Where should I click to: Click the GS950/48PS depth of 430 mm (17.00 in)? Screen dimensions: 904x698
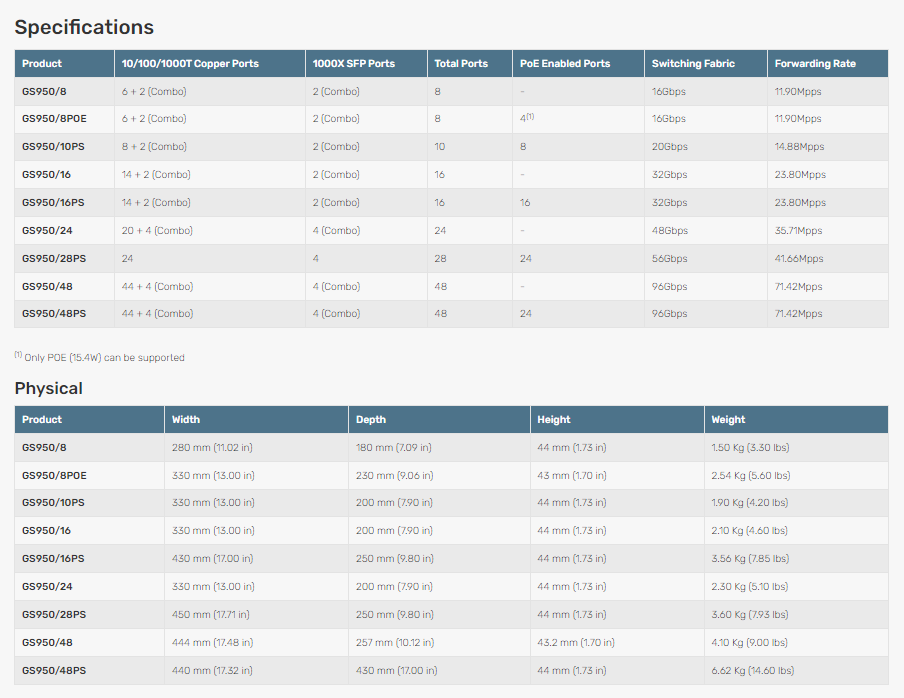(x=397, y=670)
